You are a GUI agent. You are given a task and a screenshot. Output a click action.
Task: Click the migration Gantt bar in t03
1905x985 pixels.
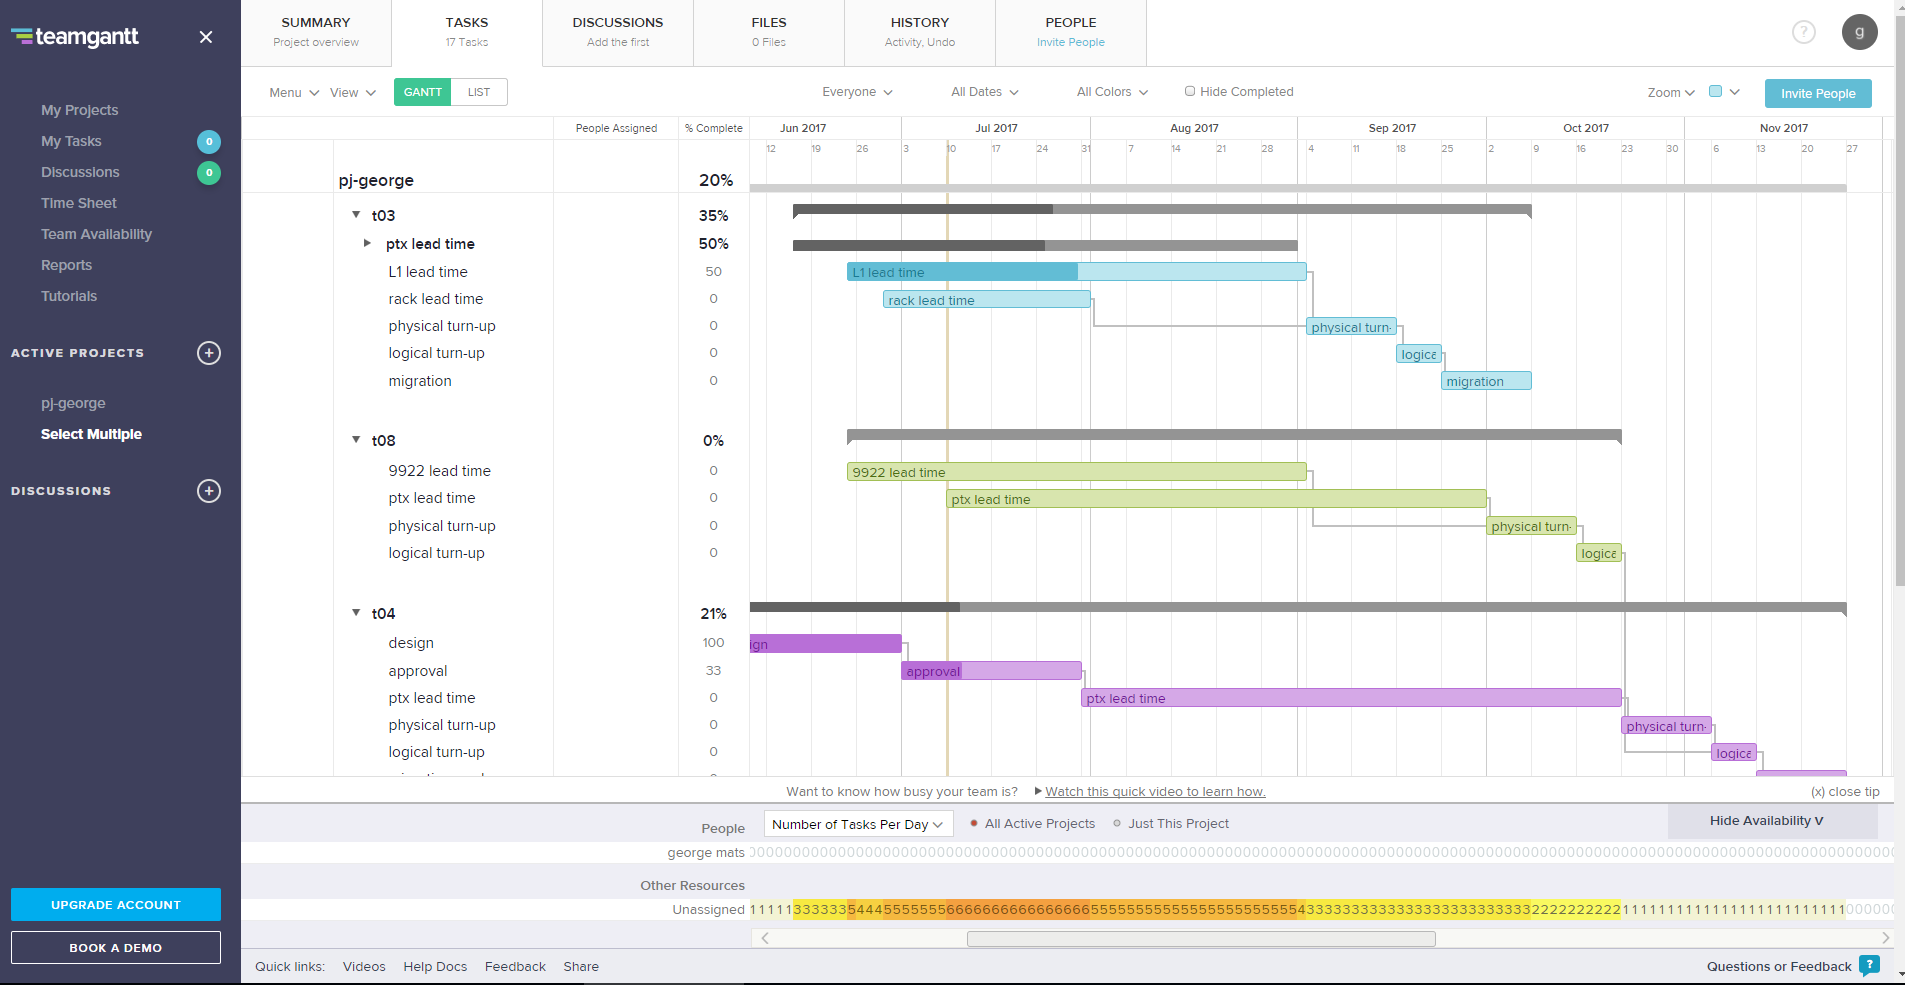click(x=1486, y=381)
